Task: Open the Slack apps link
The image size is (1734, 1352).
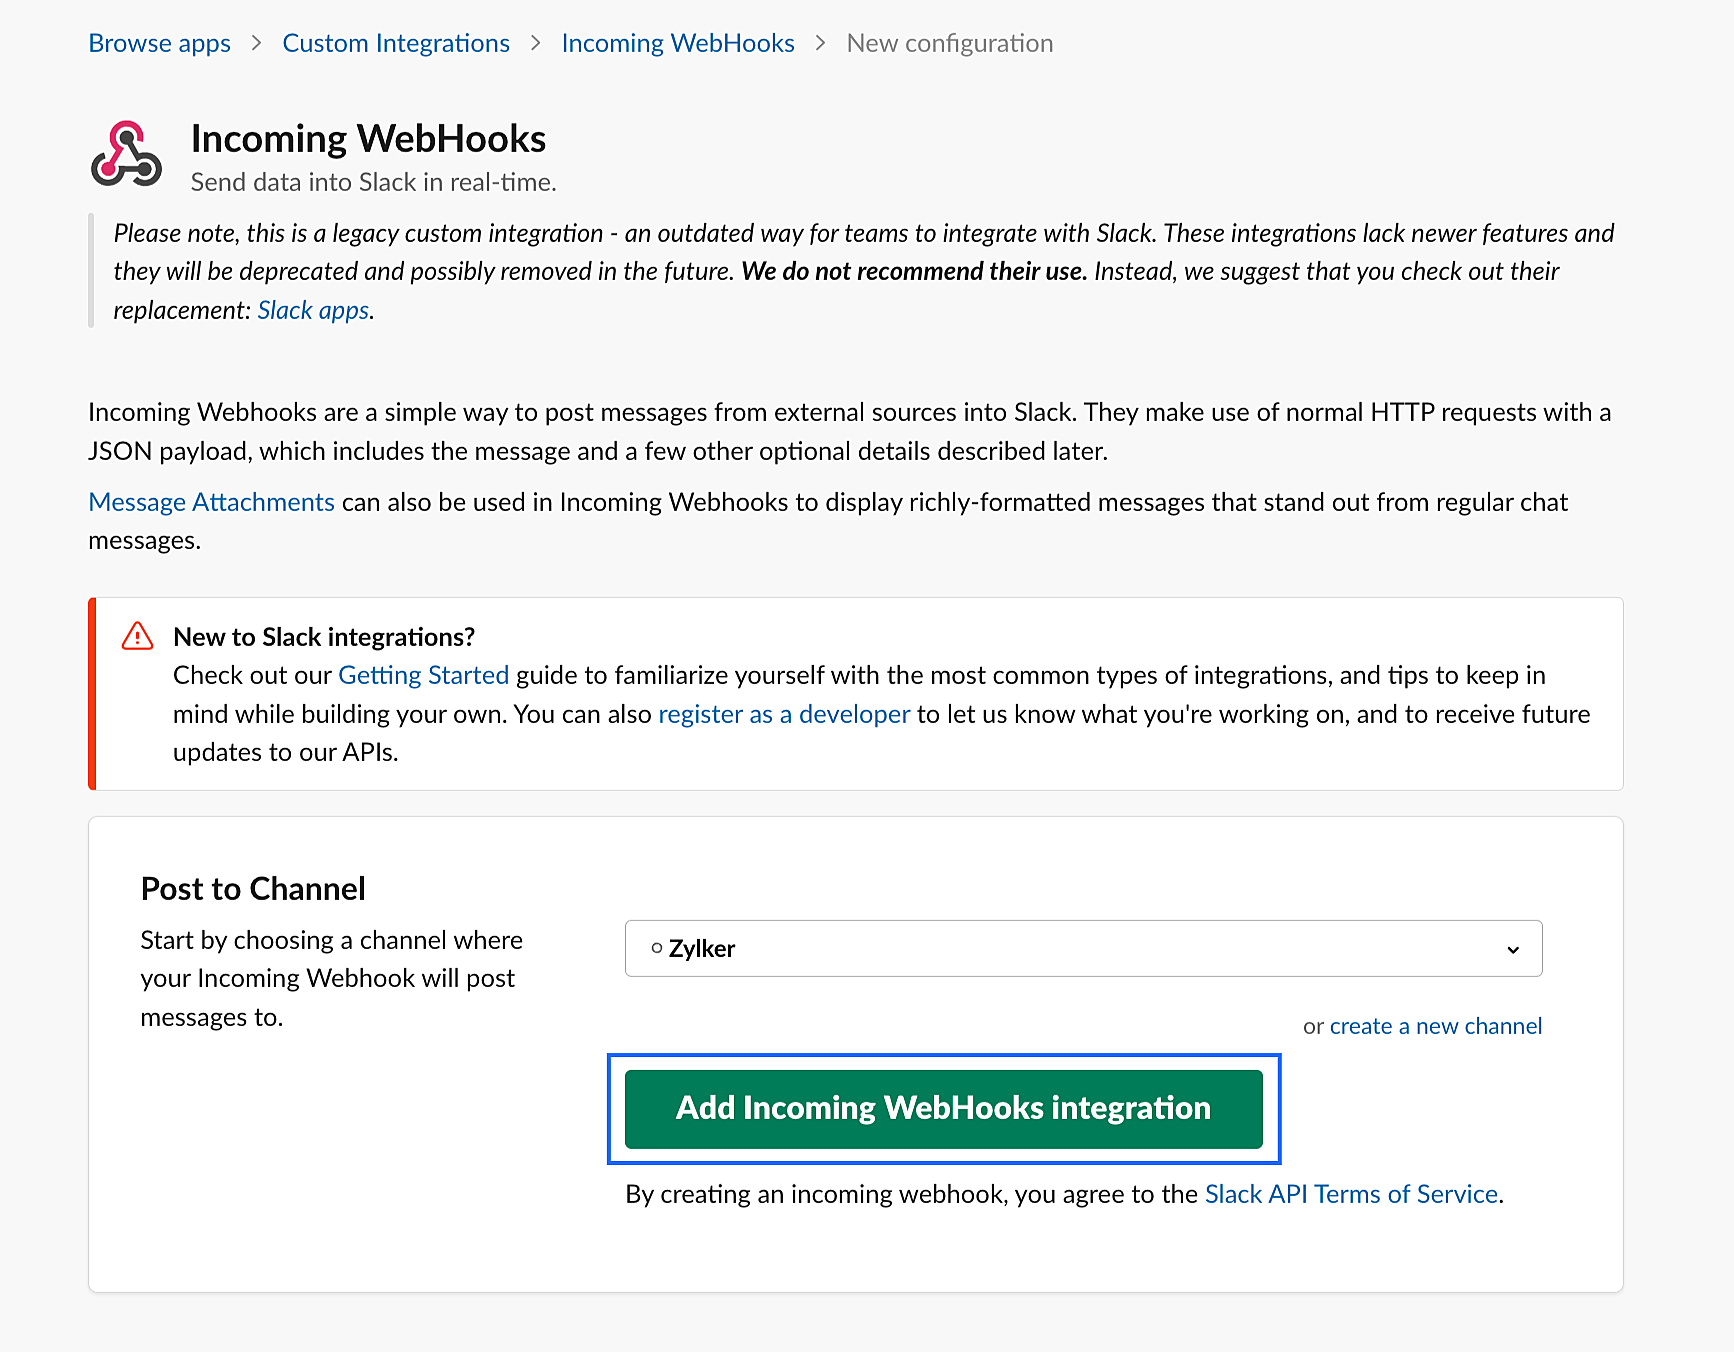Action: click(x=311, y=310)
